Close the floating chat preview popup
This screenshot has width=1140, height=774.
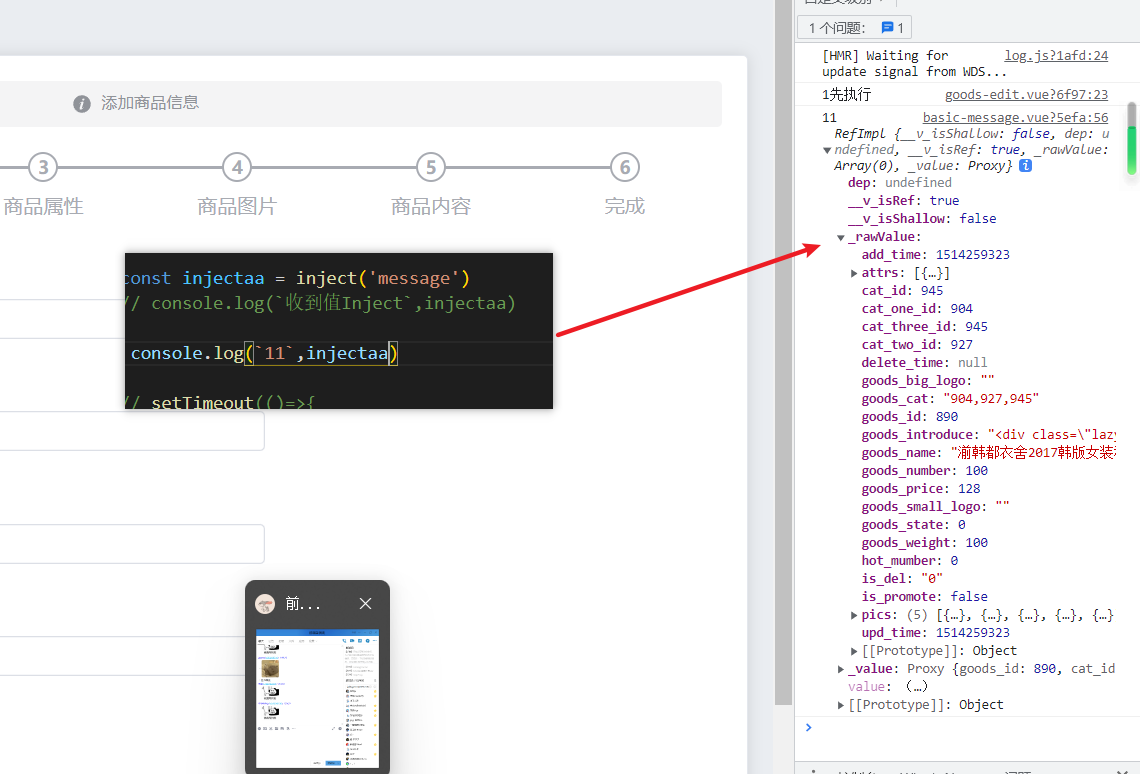[x=365, y=604]
